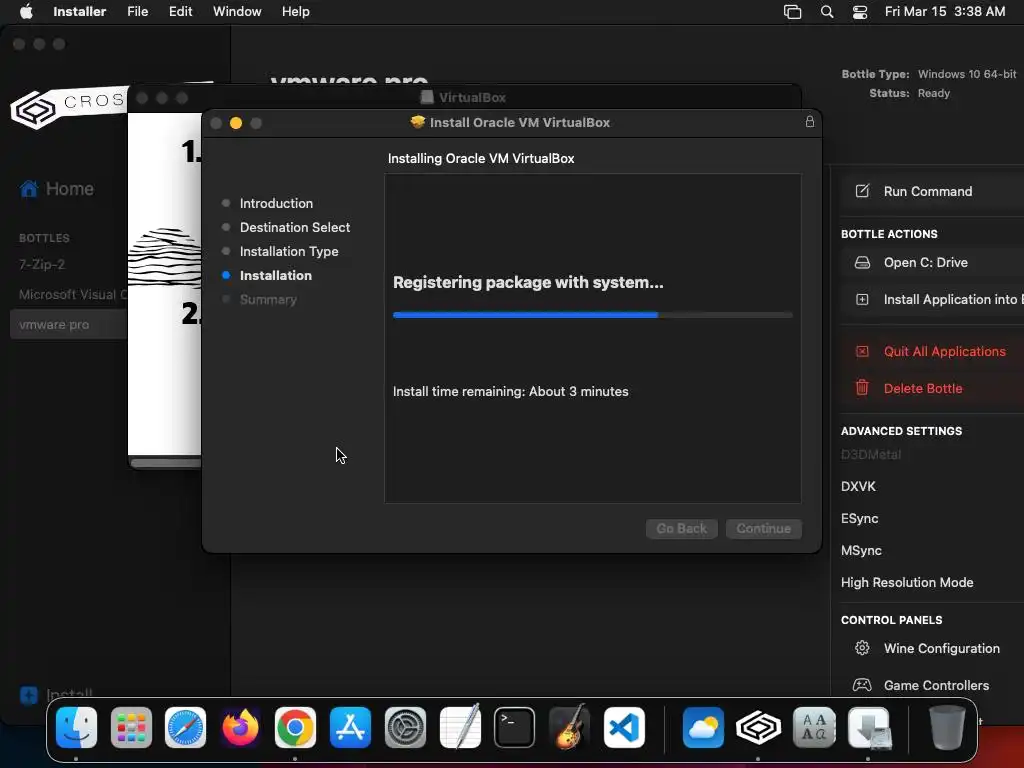The width and height of the screenshot is (1024, 768).
Task: Open the App Store Dock icon
Action: [350, 727]
